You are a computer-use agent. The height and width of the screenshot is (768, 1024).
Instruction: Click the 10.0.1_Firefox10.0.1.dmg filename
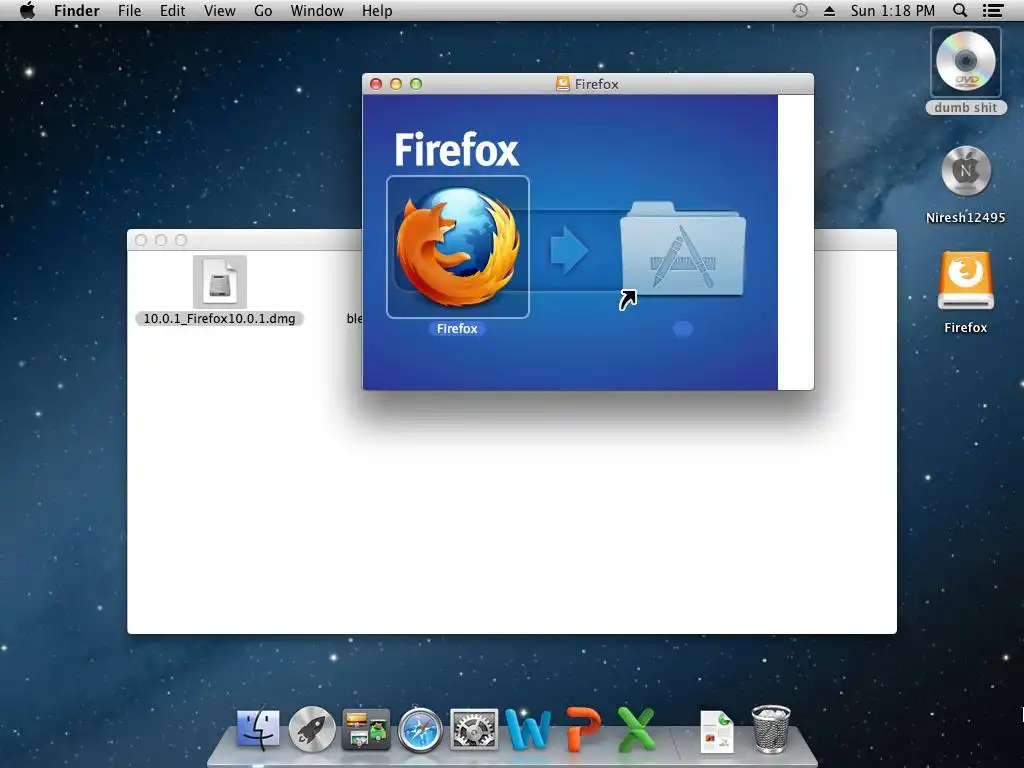219,319
